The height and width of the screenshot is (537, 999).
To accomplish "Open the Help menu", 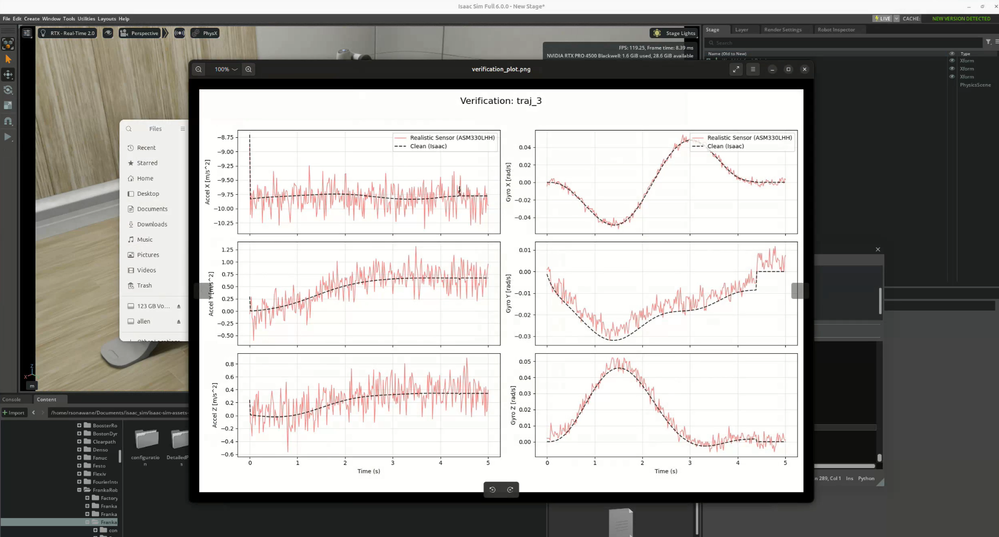I will 124,19.
